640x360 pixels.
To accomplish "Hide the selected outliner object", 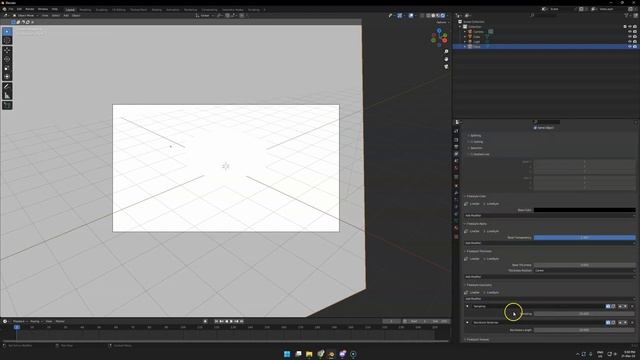I will 630,47.
